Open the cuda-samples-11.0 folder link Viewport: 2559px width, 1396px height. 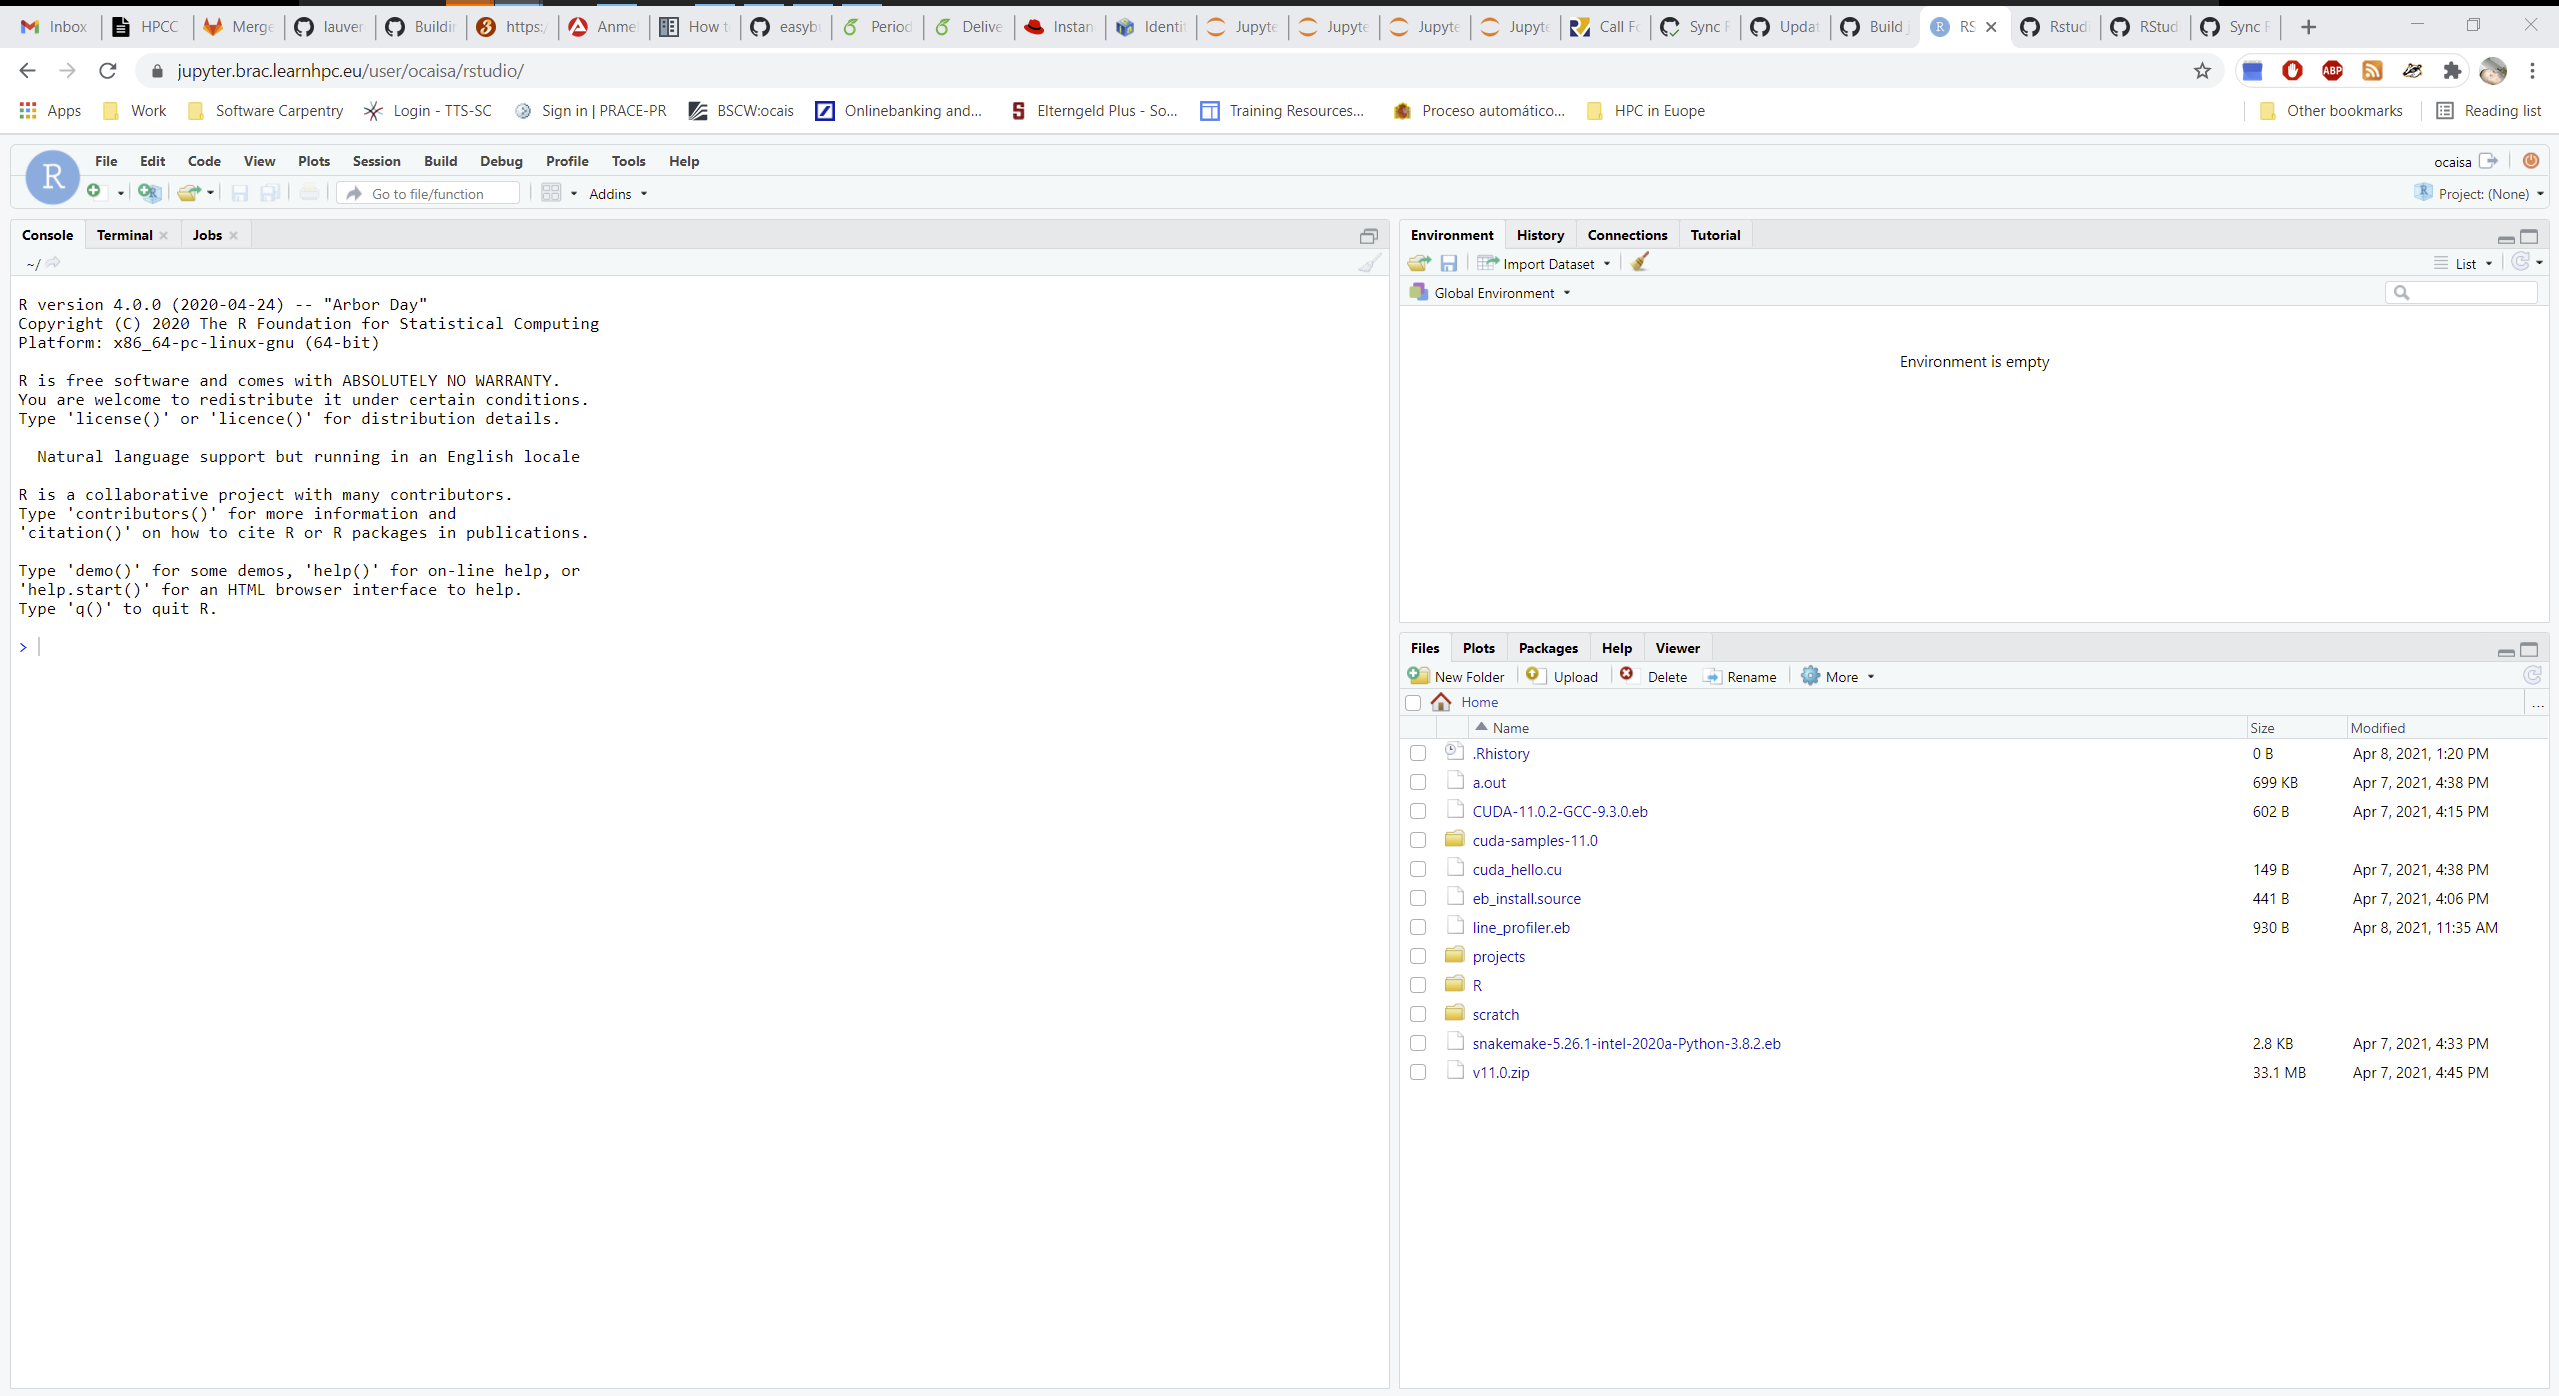1534,840
